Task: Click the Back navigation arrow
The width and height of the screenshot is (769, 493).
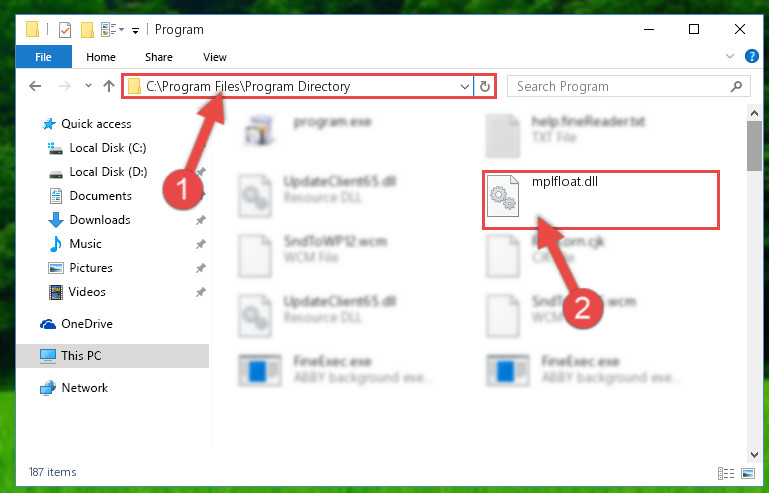Action: tap(35, 87)
